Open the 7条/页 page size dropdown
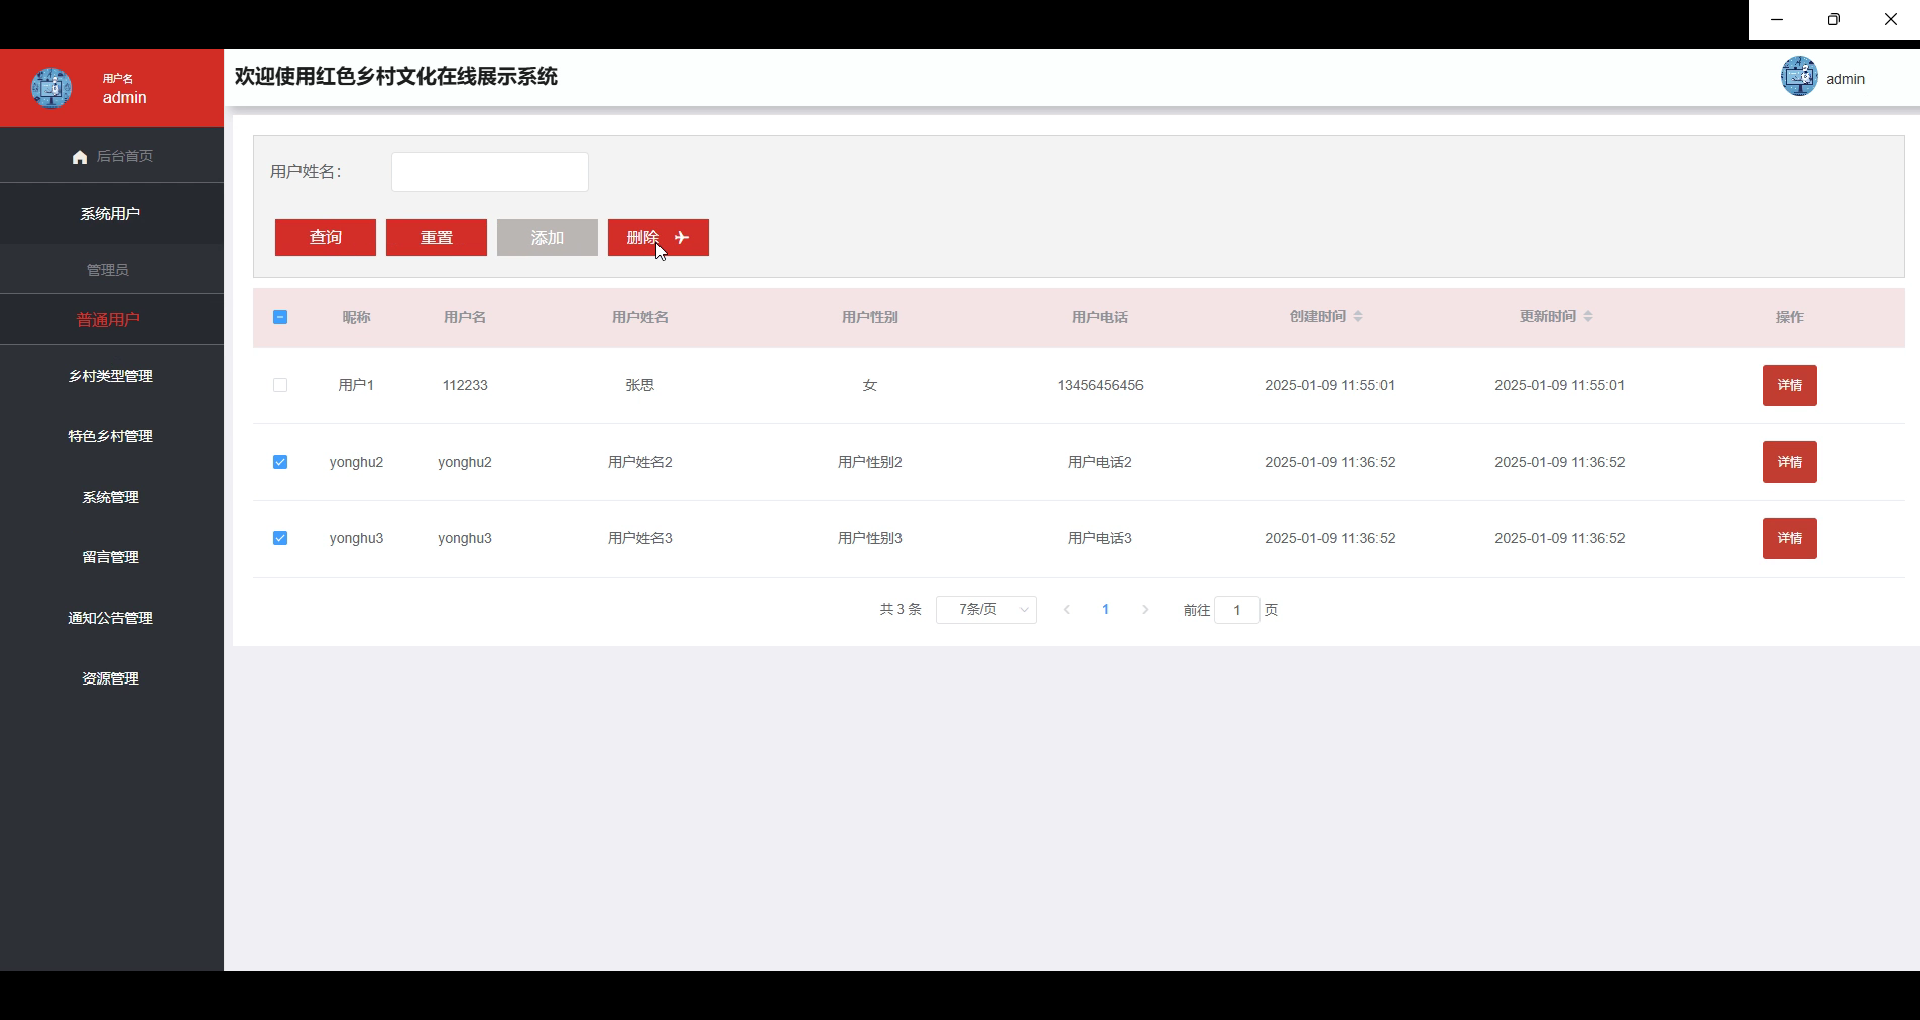 point(986,610)
